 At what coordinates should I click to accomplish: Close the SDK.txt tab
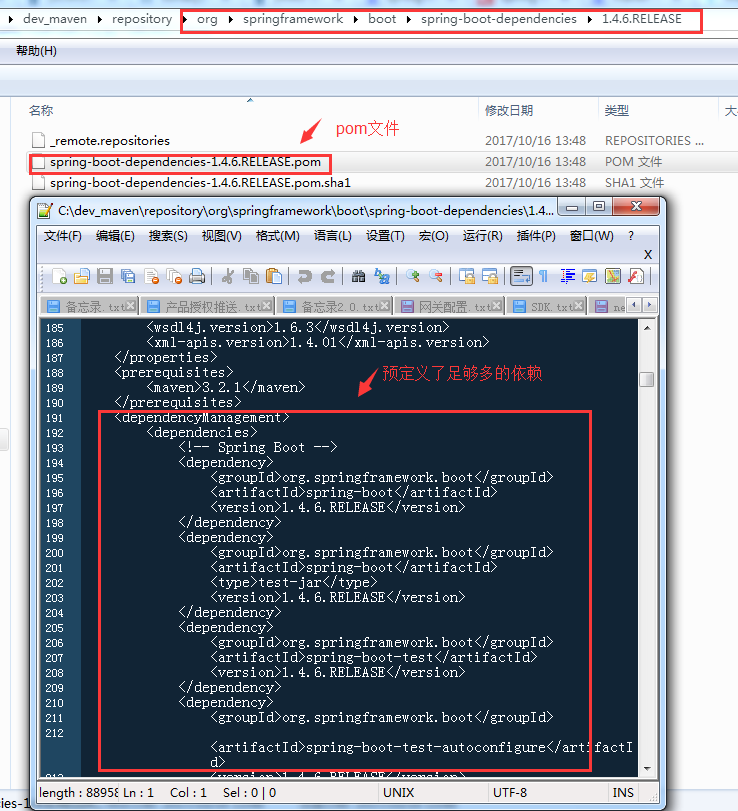(x=579, y=306)
